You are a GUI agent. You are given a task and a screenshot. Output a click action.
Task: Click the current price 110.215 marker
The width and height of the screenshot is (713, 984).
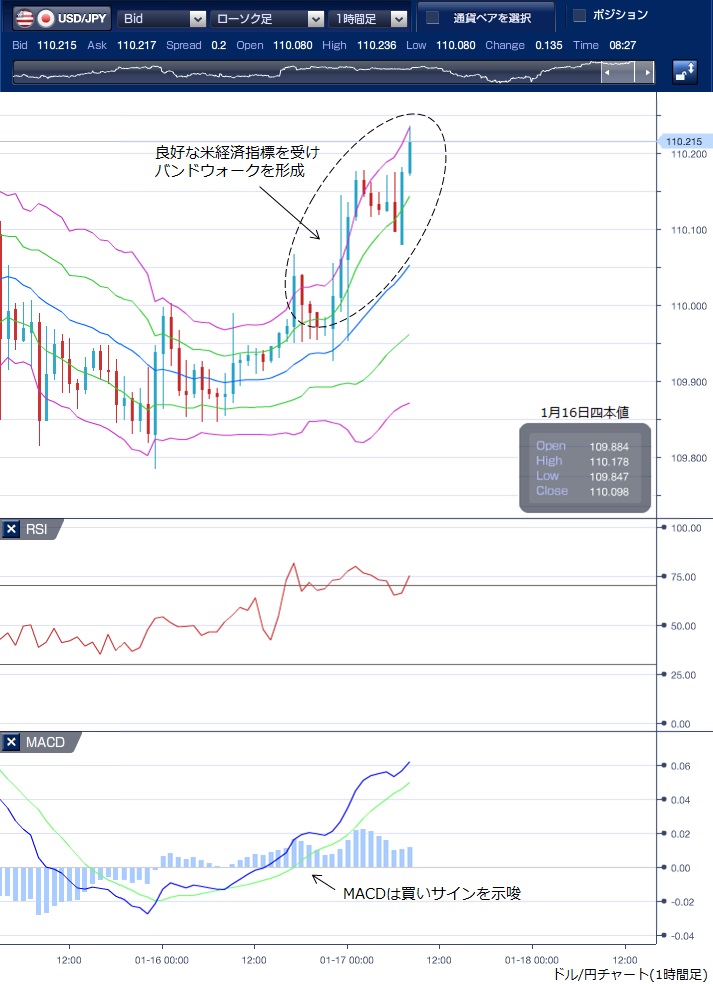(x=683, y=142)
